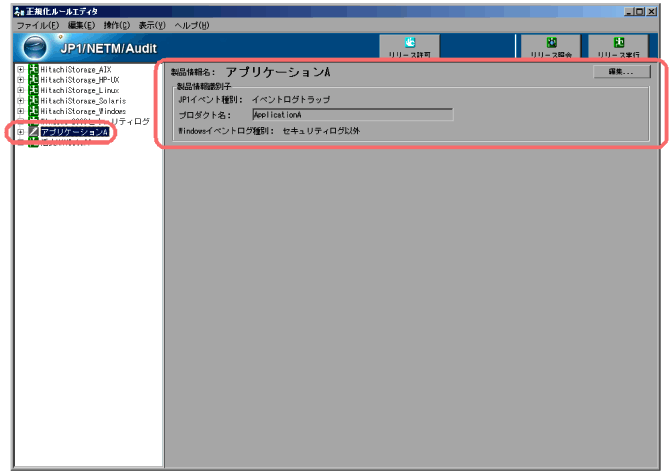The height and width of the screenshot is (474, 671).
Task: Click the pencil icon next to アプリケーションA
Action: (33, 132)
